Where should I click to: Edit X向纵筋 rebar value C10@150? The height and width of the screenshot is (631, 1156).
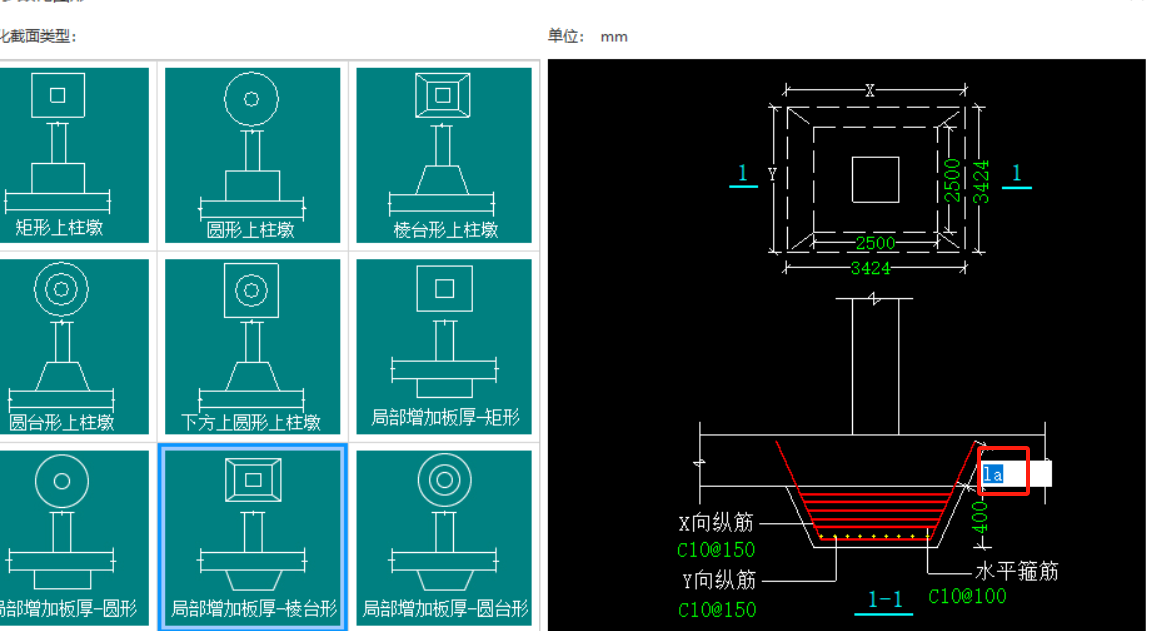[x=716, y=550]
